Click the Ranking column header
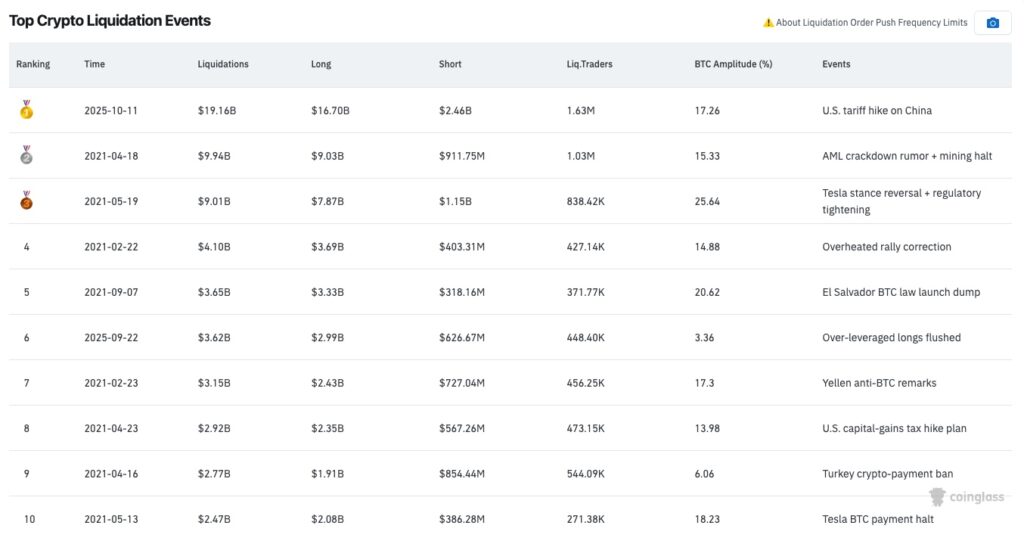 pyautogui.click(x=33, y=64)
